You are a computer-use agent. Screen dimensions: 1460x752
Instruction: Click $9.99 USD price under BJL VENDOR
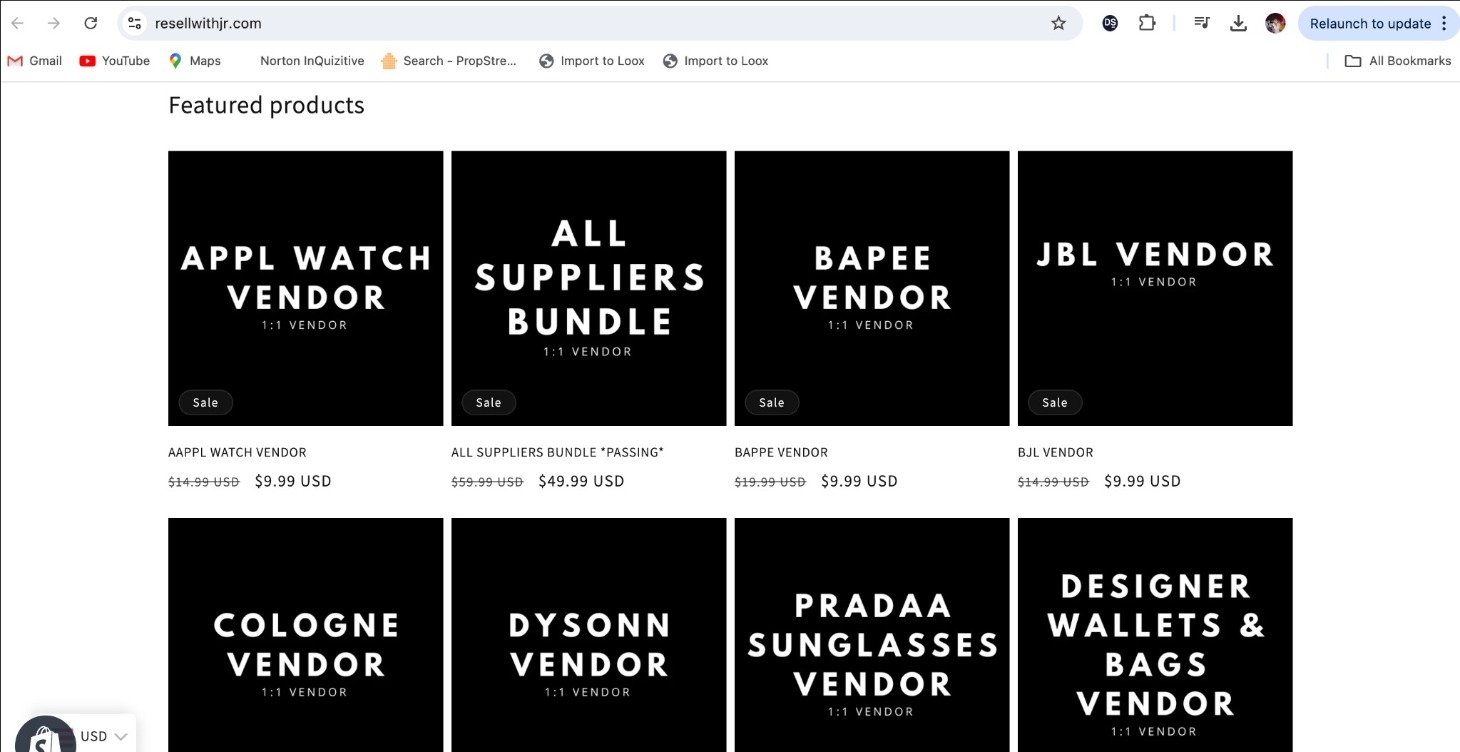1142,481
